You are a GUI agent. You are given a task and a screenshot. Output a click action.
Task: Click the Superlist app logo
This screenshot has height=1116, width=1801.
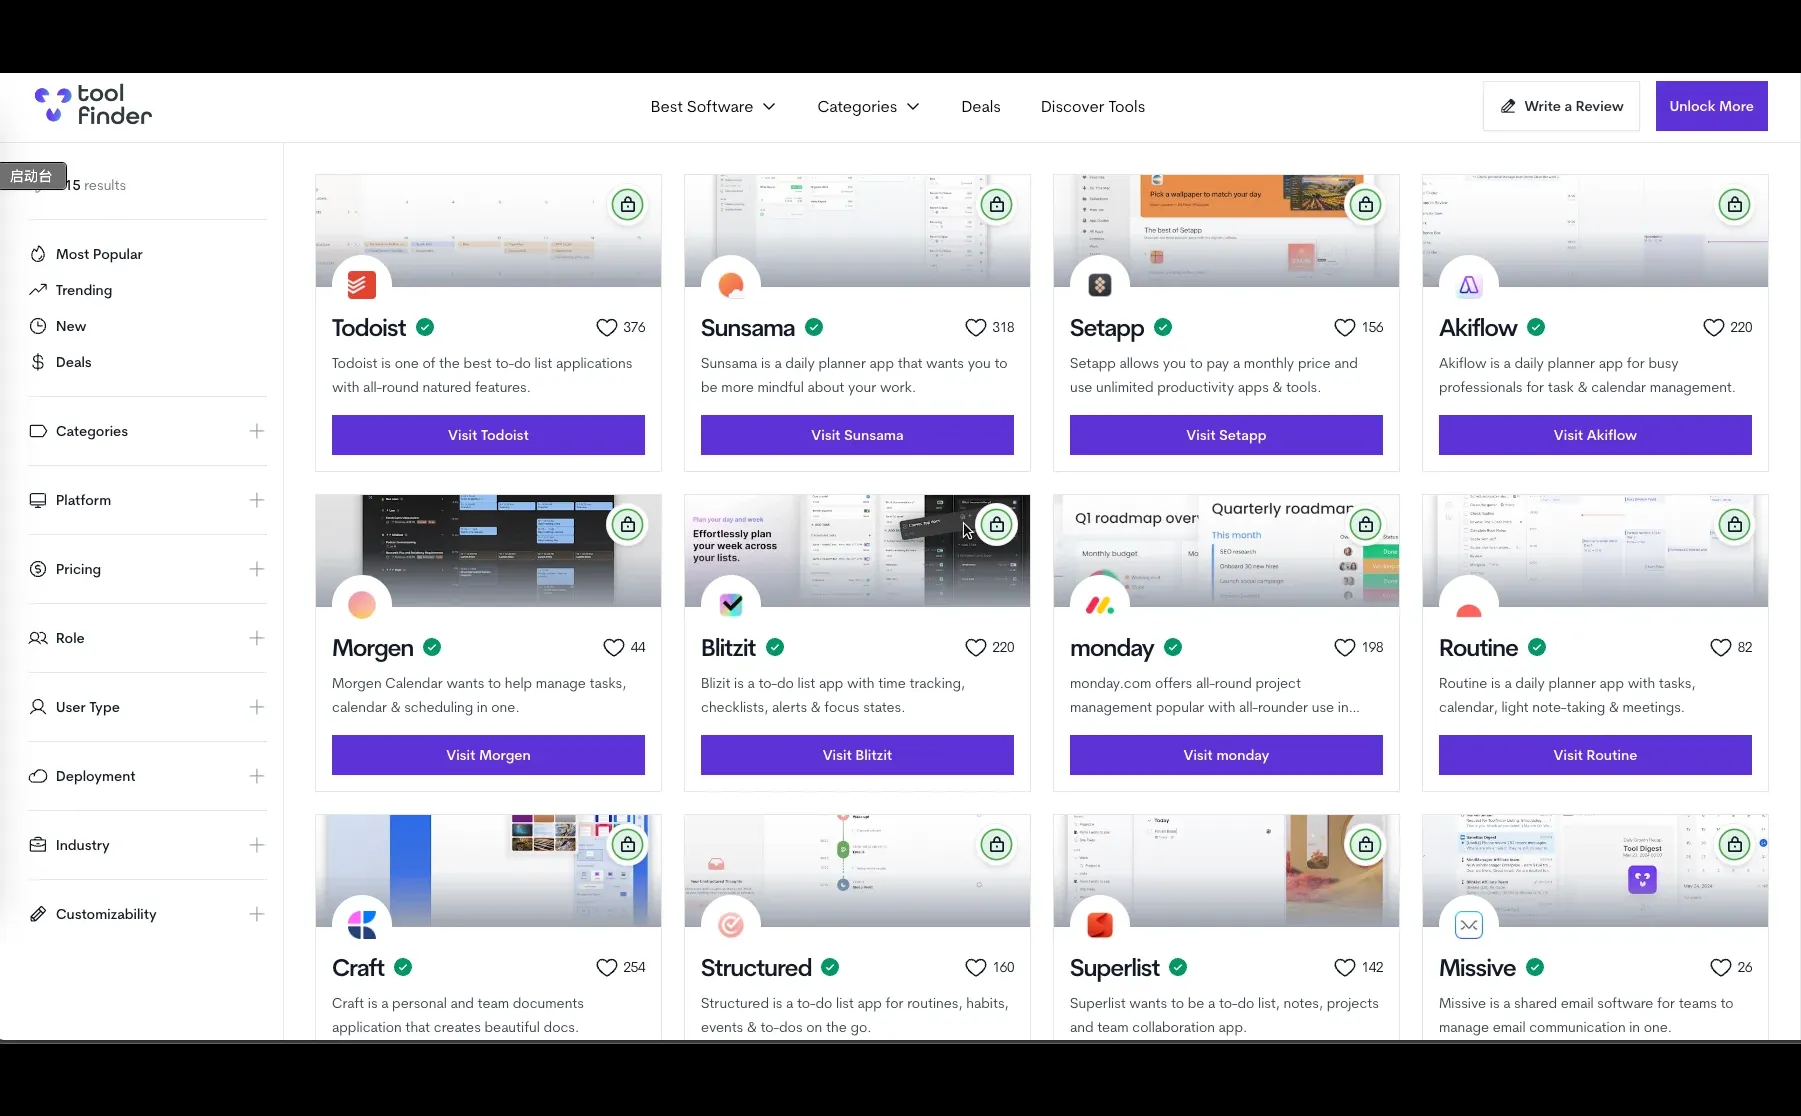point(1100,925)
